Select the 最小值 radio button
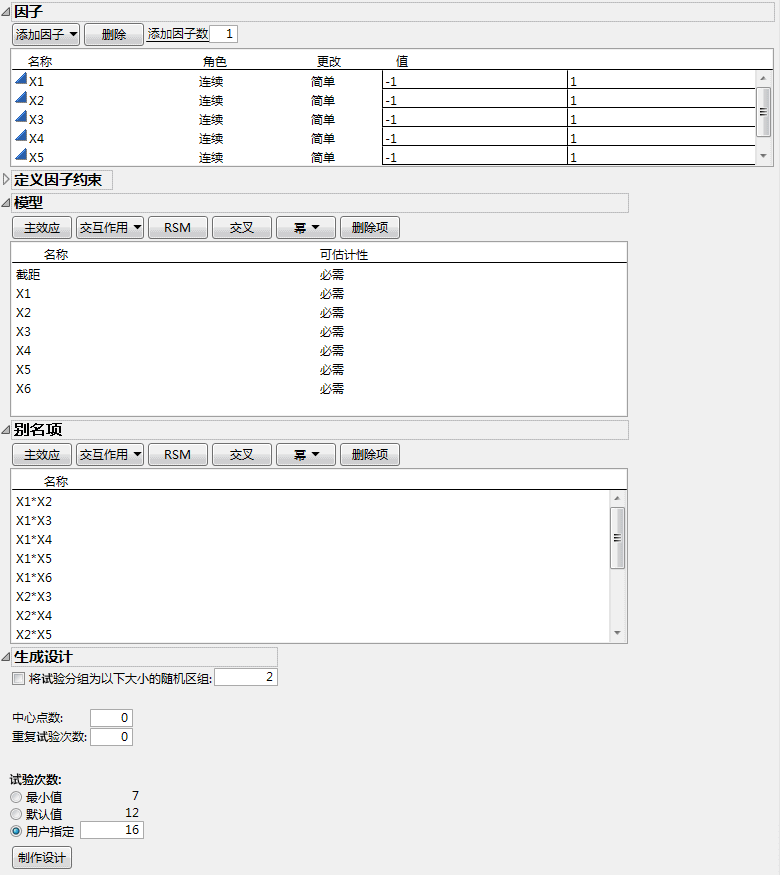 coord(16,797)
